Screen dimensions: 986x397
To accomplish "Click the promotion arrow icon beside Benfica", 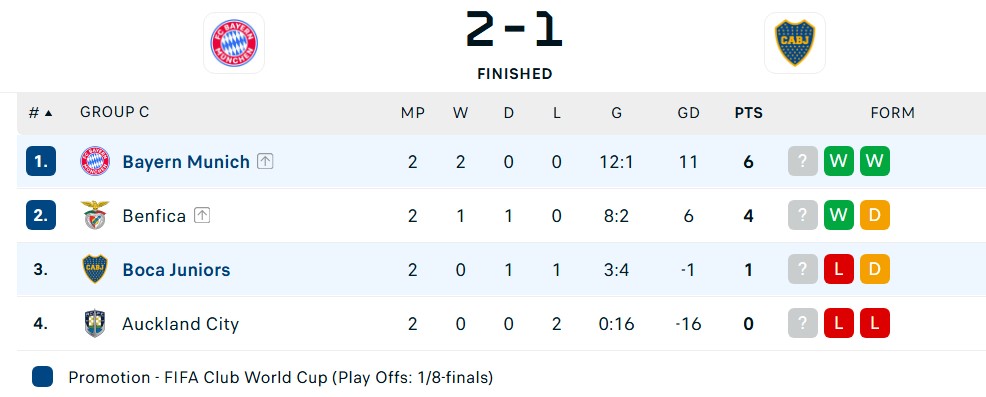I will [201, 216].
